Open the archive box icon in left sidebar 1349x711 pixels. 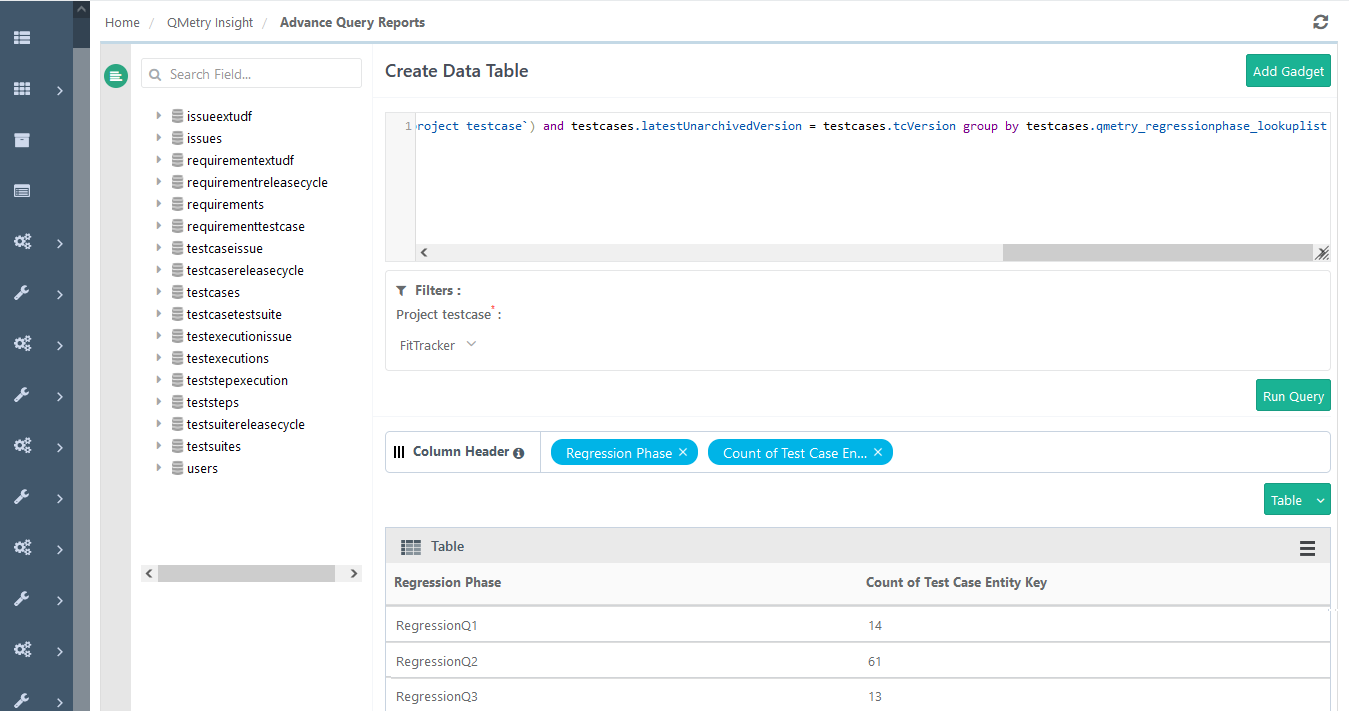(22, 140)
